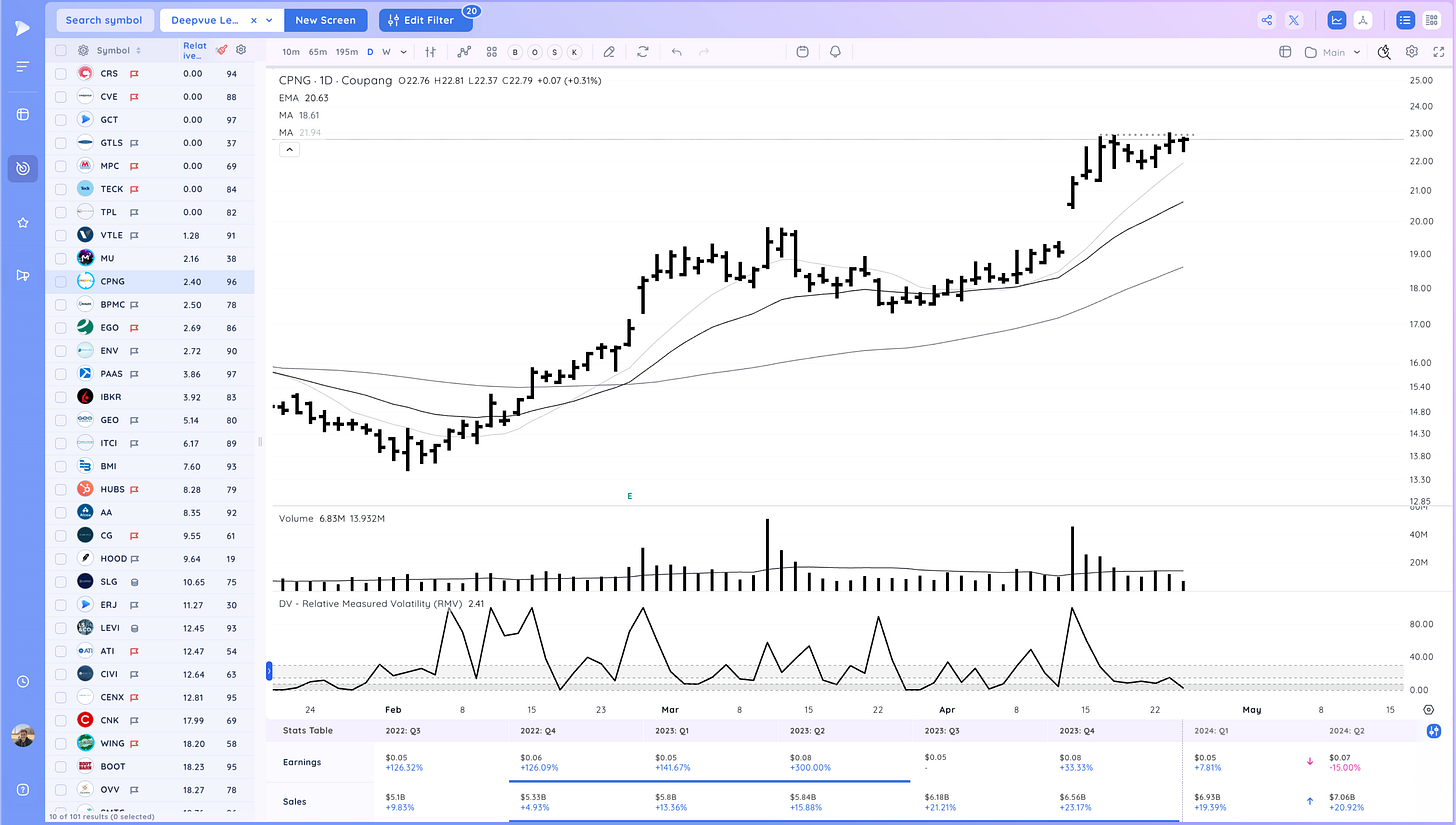1456x825 pixels.
Task: Open the chart settings gear icon
Action: 1411,52
